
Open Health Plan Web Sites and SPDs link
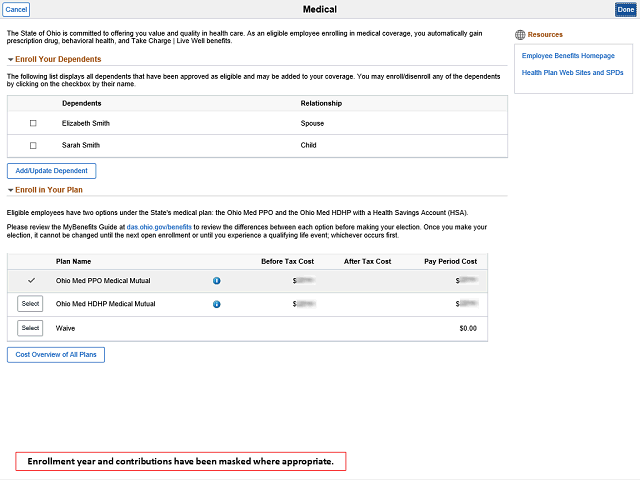pyautogui.click(x=564, y=73)
